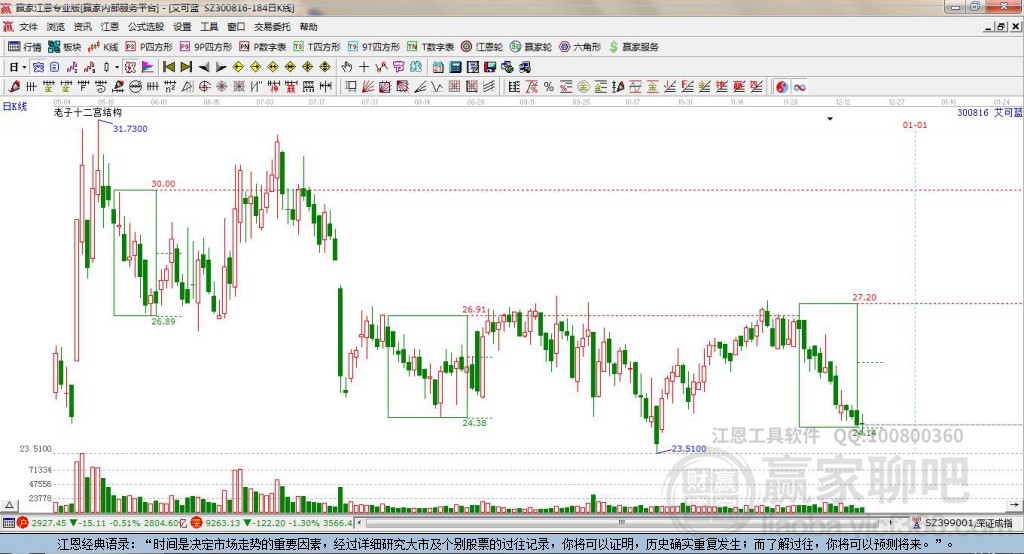Collapse the volume panel up arrow
The image size is (1024, 554).
9,505
